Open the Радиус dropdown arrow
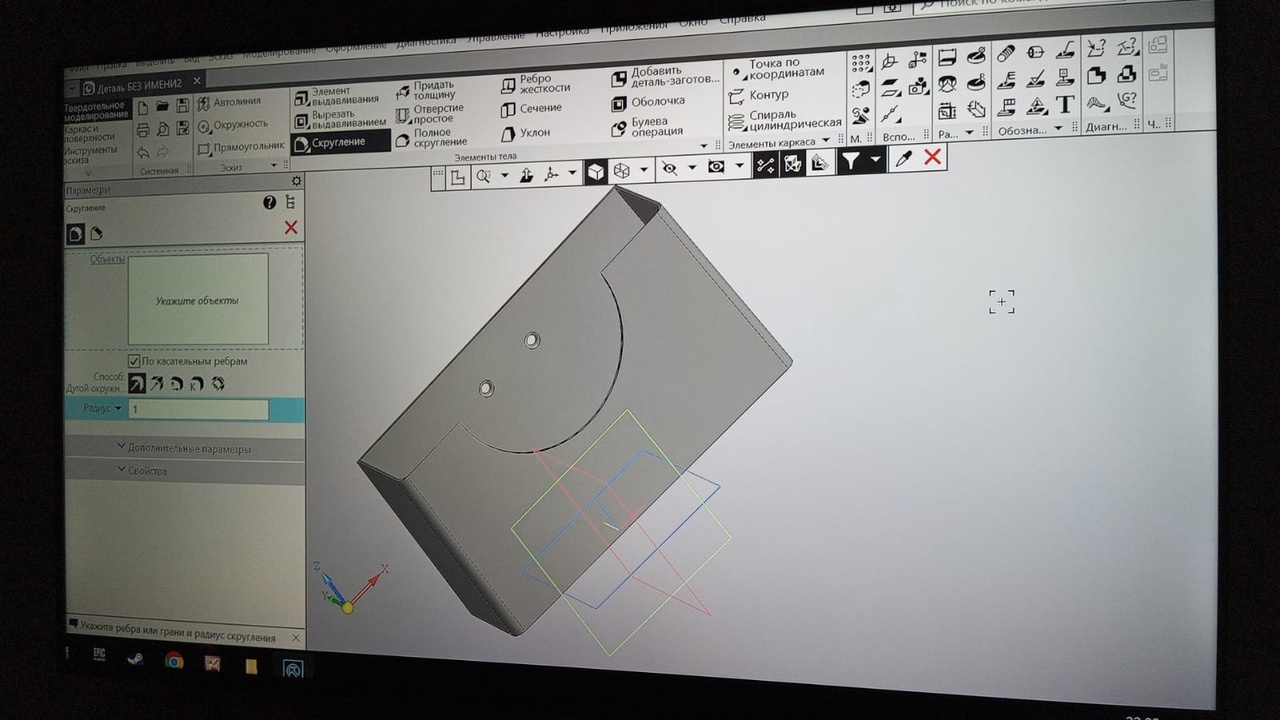1280x720 pixels. tap(119, 409)
